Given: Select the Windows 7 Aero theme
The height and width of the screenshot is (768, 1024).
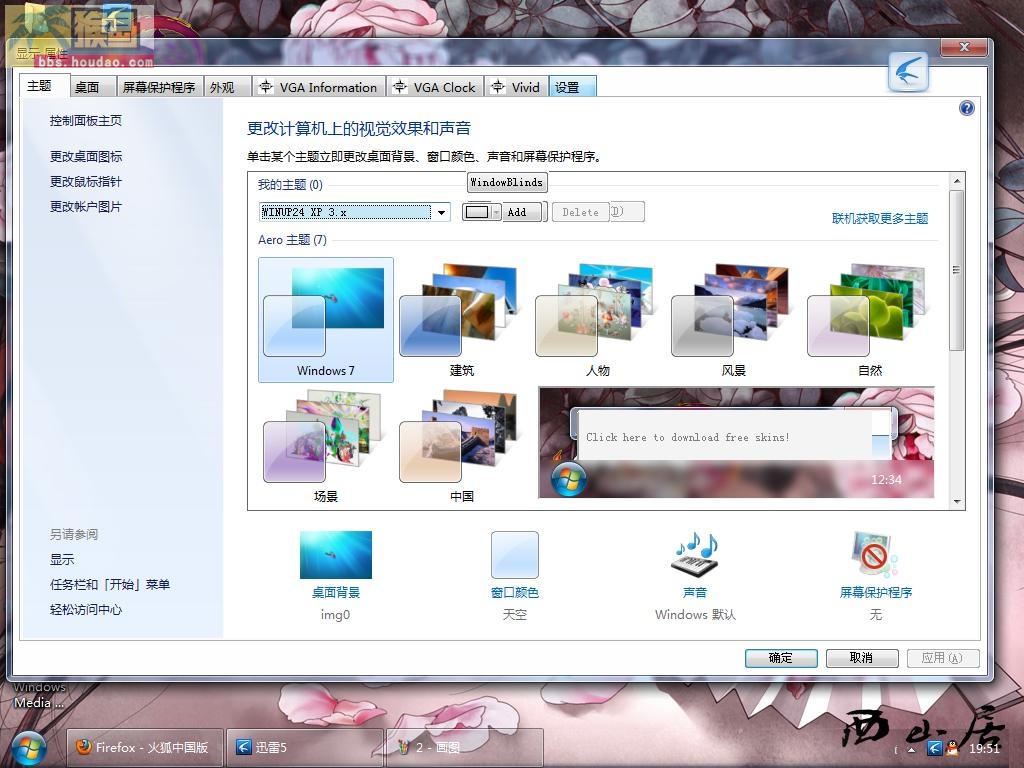Looking at the screenshot, I should click(326, 320).
